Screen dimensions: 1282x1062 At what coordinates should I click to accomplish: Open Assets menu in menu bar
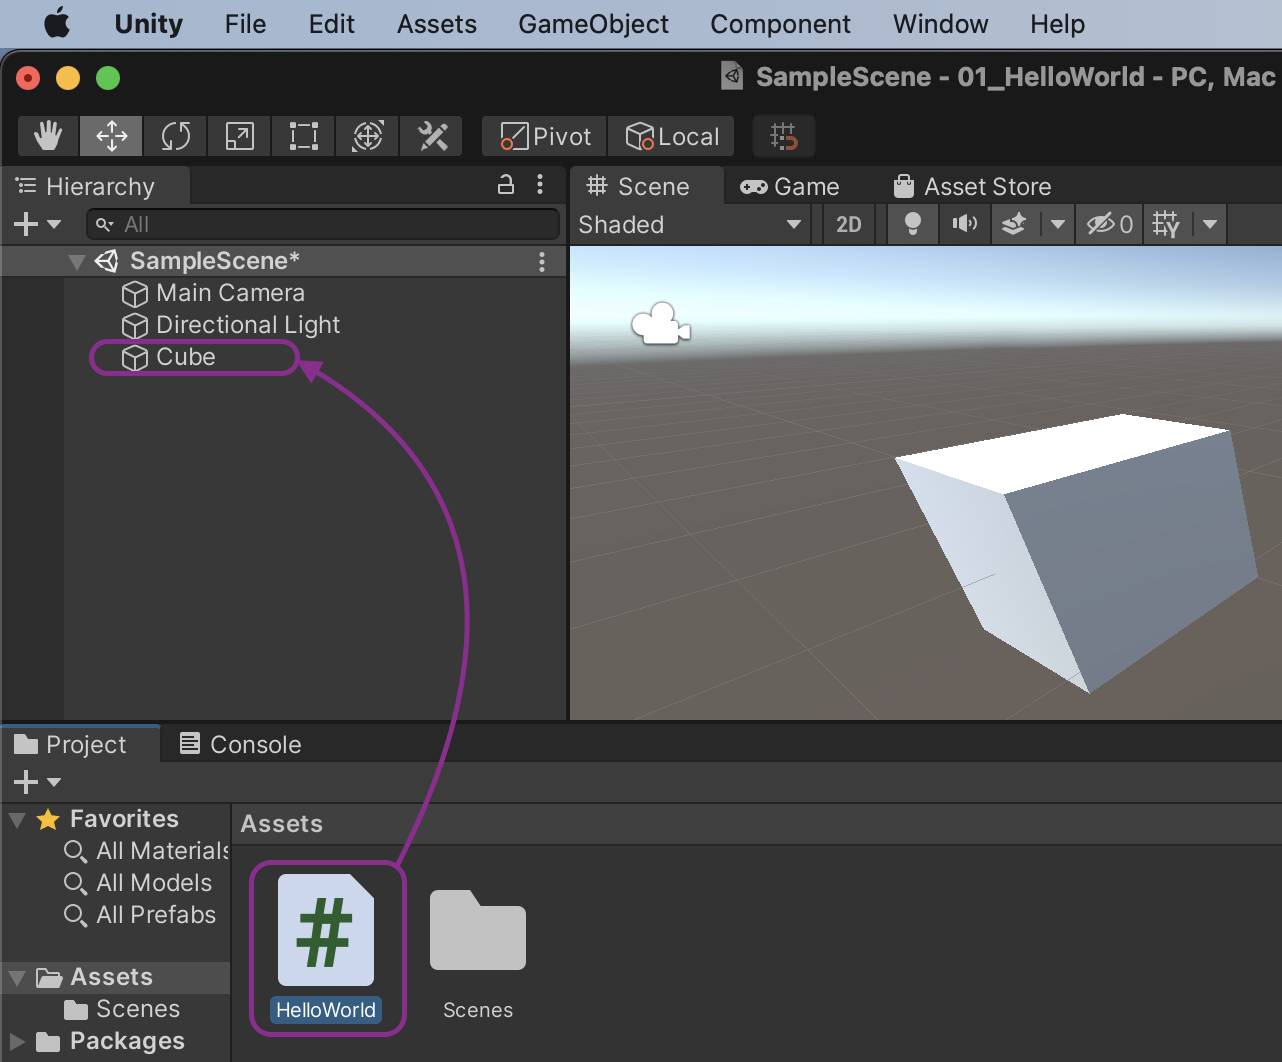click(x=436, y=24)
